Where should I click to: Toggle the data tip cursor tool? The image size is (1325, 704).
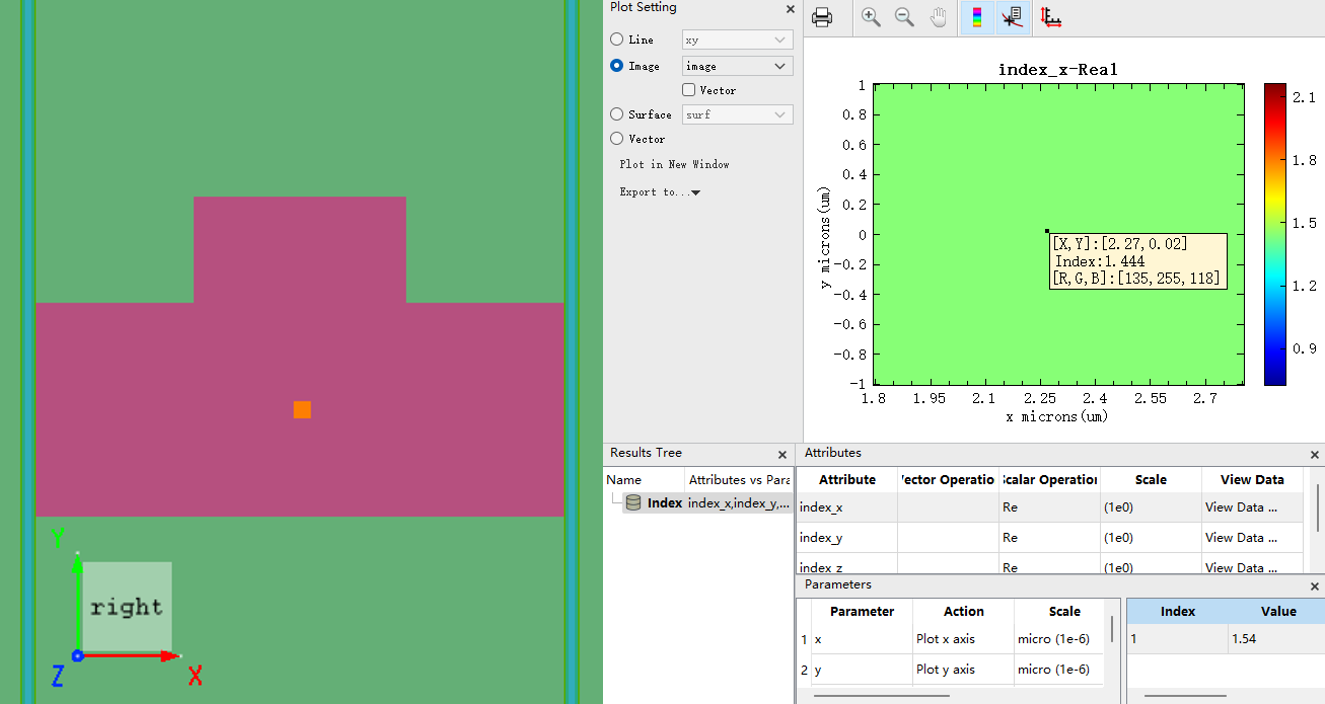pos(1012,17)
